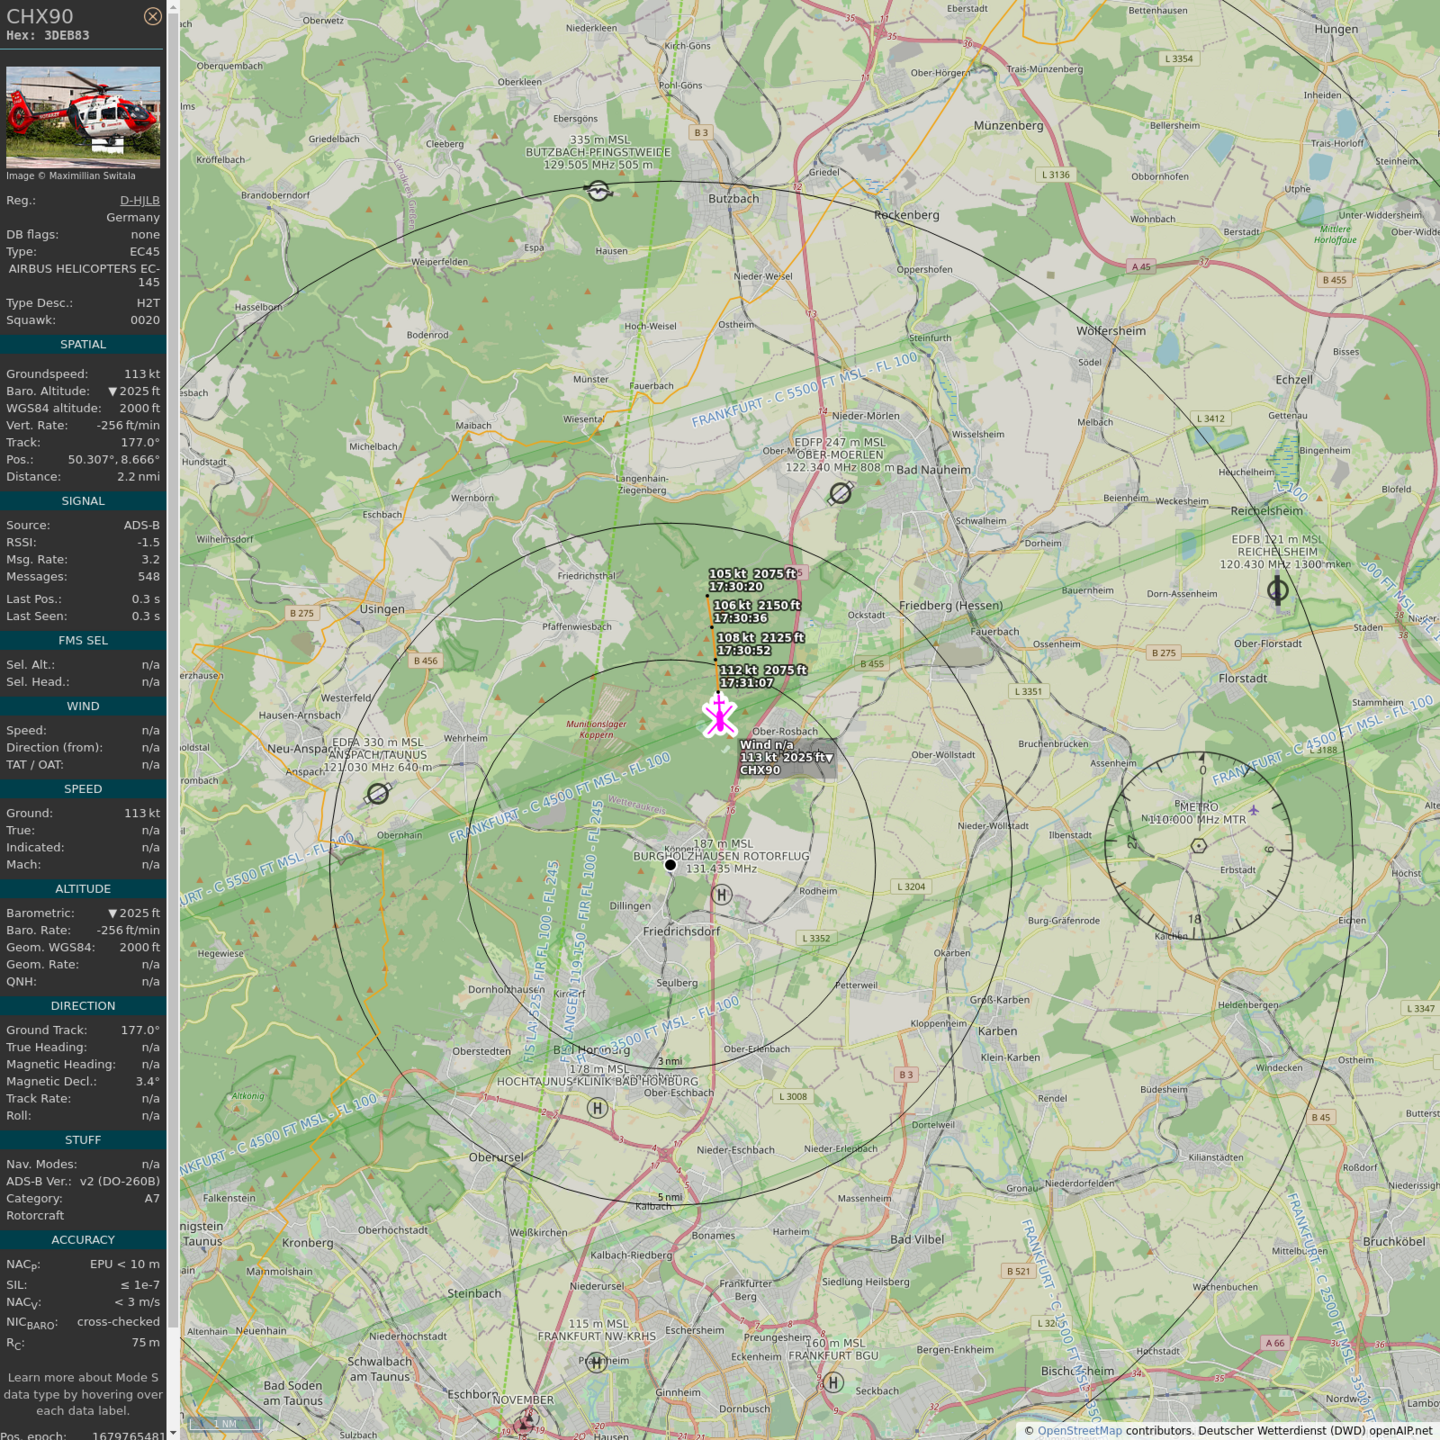Click the Frankfurt NW-KRHS heliport H icon
Screen dimensions: 1440x1440
[x=596, y=1362]
